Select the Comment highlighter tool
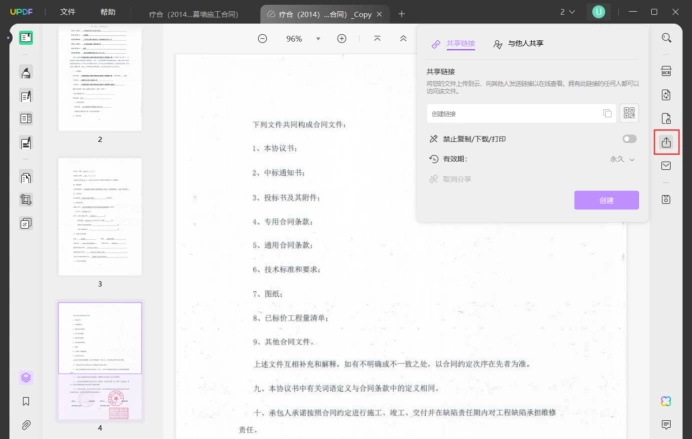This screenshot has height=439, width=692. (x=26, y=72)
